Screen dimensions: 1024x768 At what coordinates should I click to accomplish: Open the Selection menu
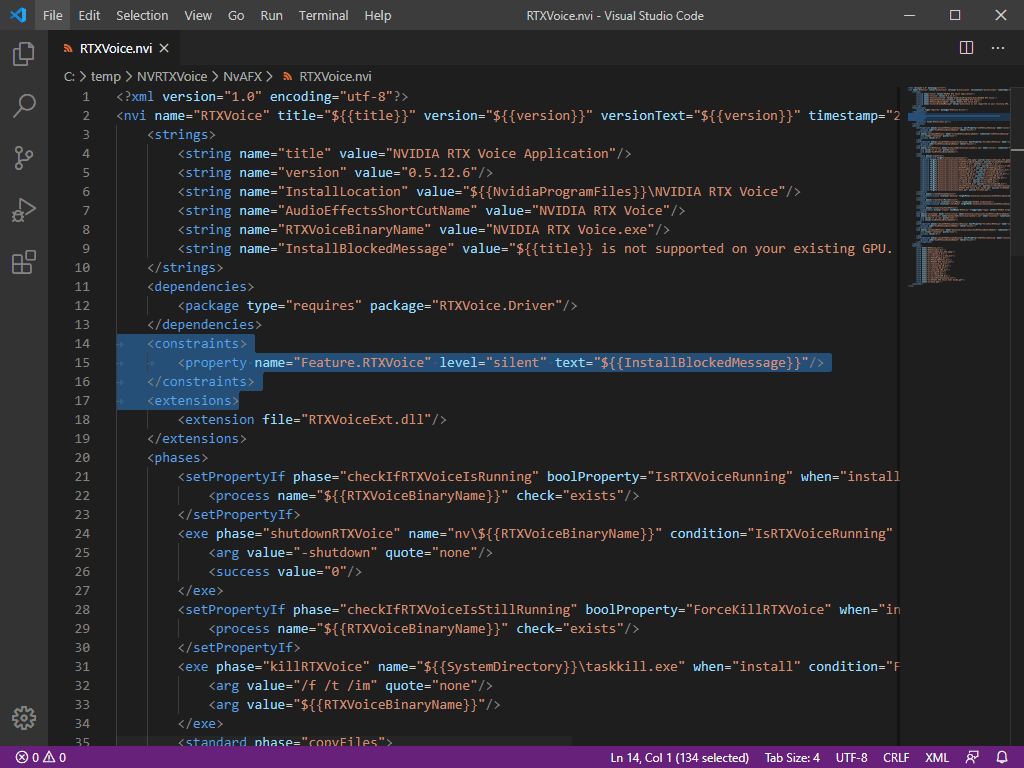click(142, 16)
